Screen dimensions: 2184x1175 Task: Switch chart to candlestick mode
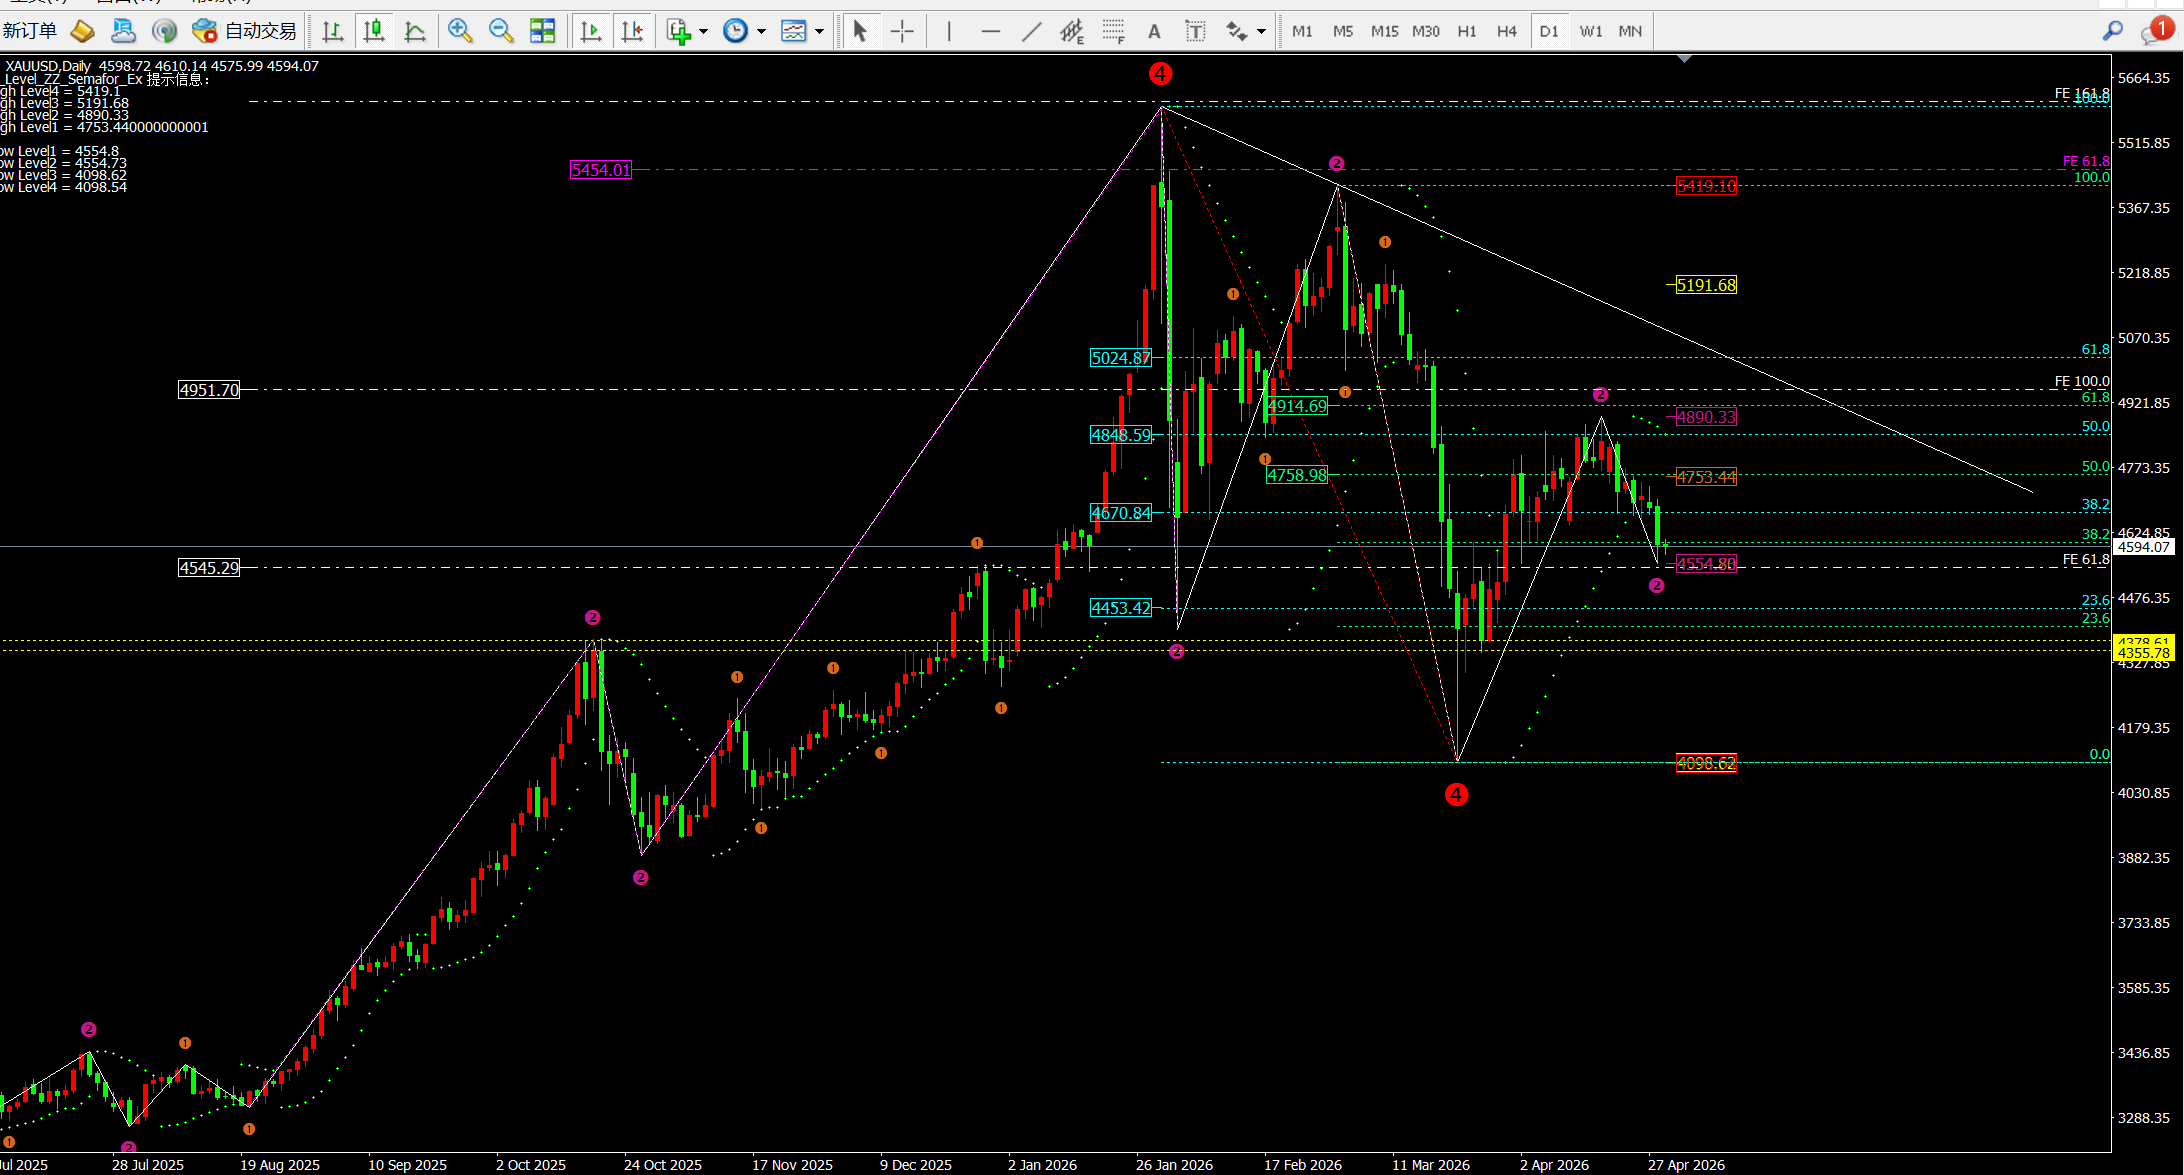pos(374,31)
